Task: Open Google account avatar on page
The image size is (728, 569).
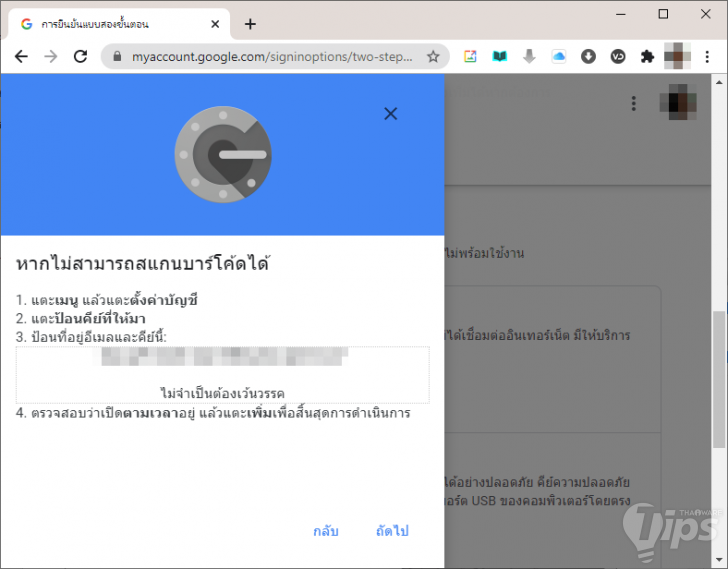Action: tap(678, 102)
